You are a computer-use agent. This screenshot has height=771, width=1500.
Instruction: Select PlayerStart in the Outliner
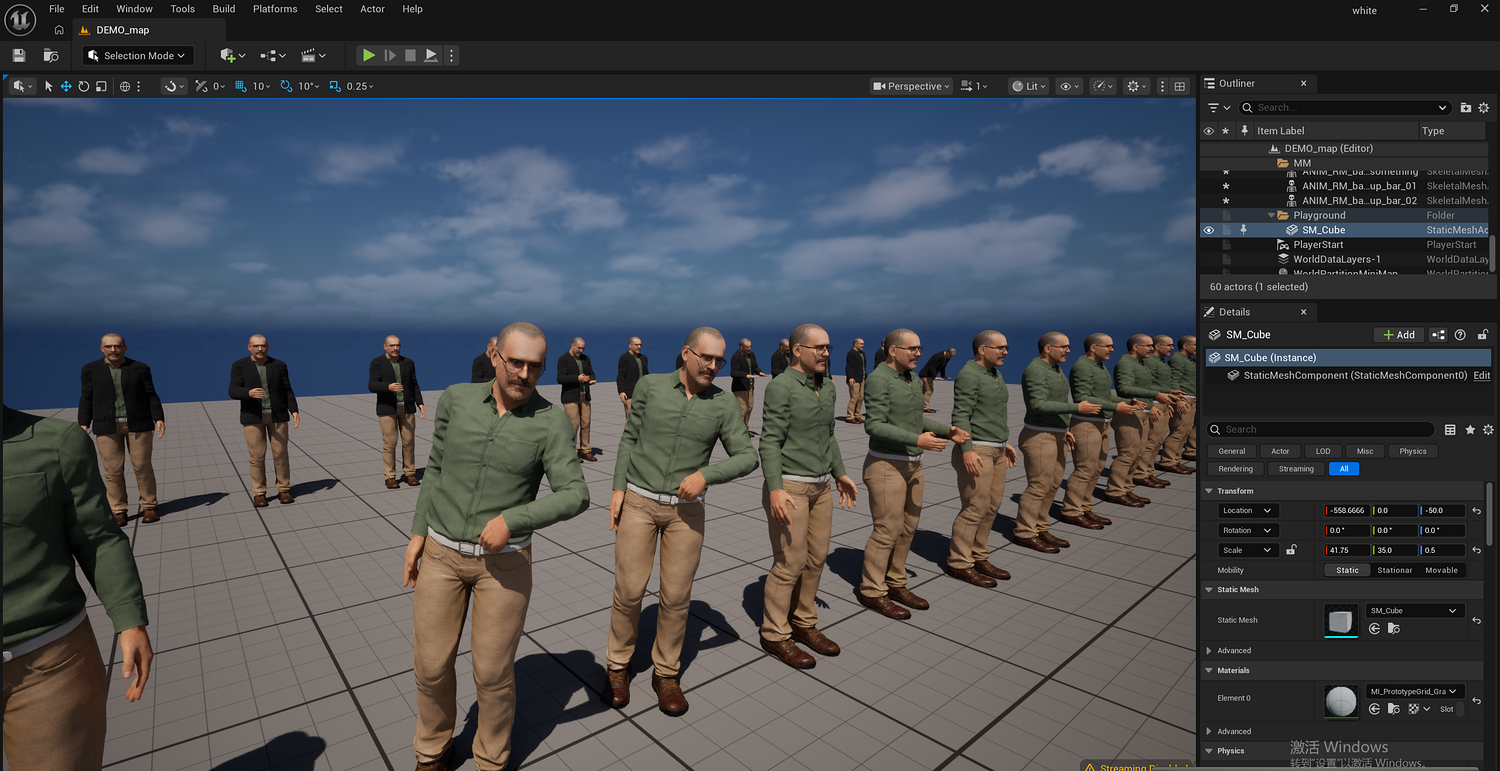pyautogui.click(x=1318, y=245)
